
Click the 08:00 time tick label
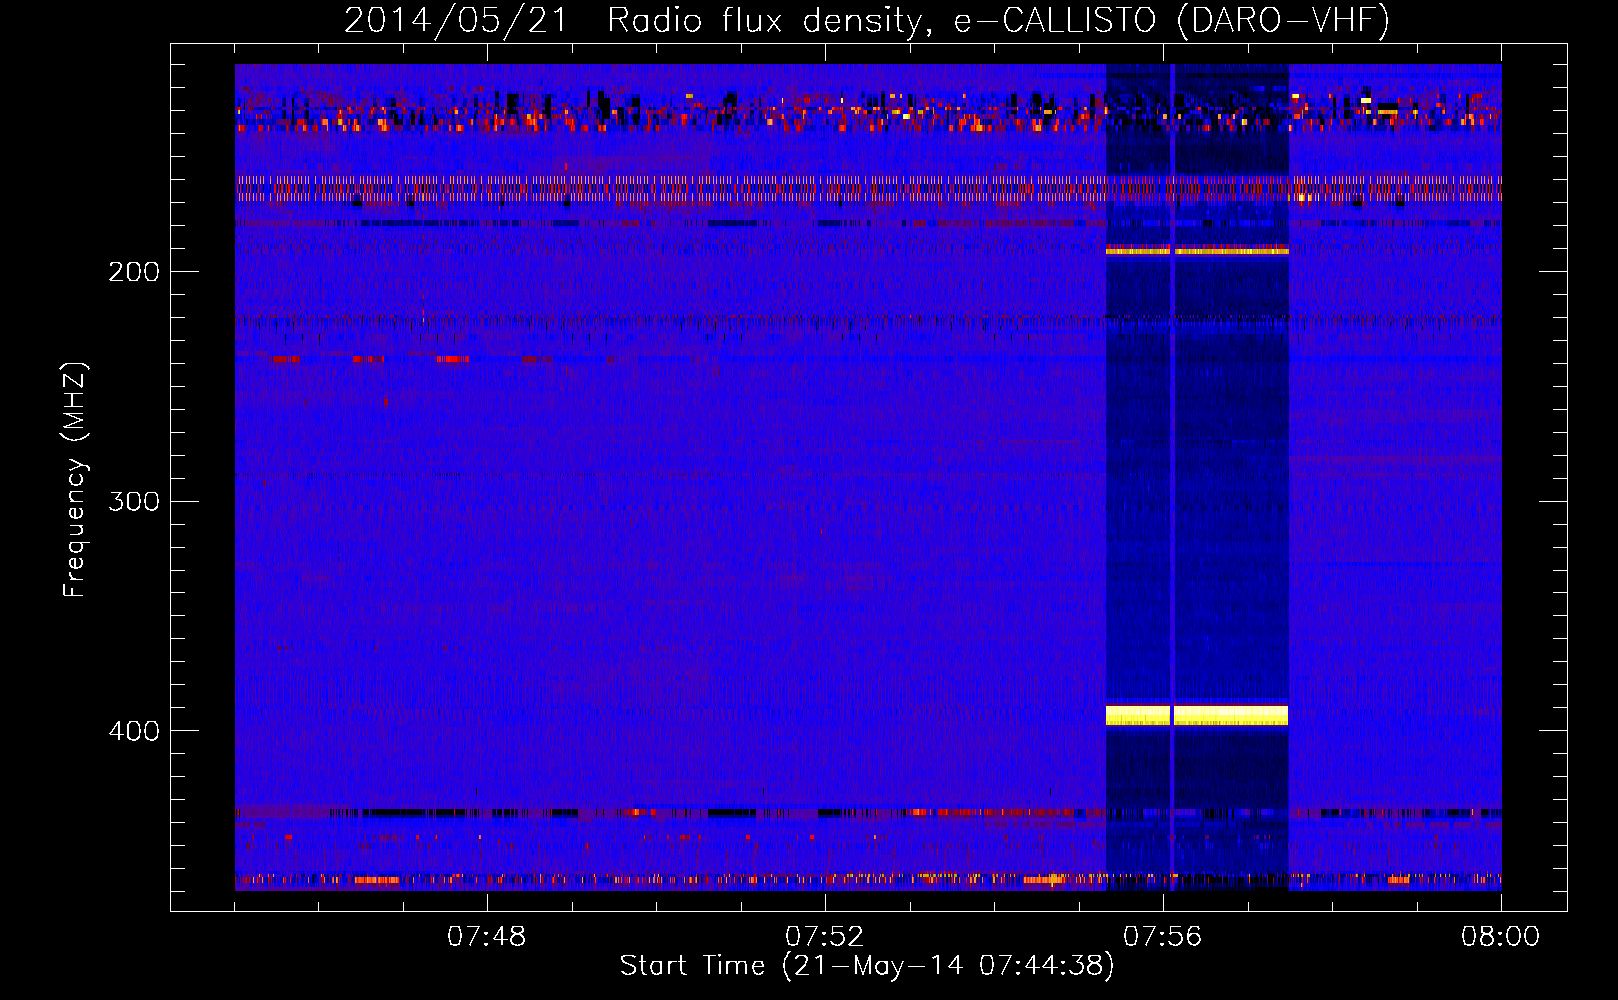1500,937
